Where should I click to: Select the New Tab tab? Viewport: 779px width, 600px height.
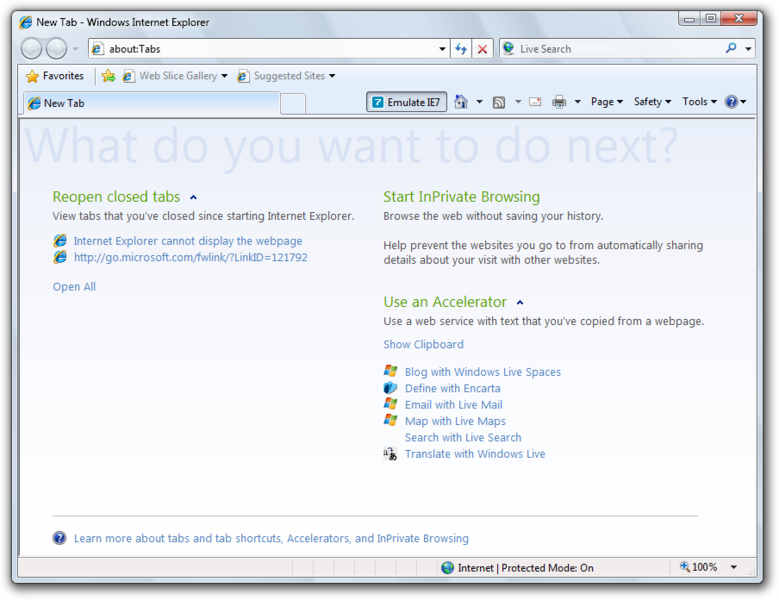tap(152, 103)
